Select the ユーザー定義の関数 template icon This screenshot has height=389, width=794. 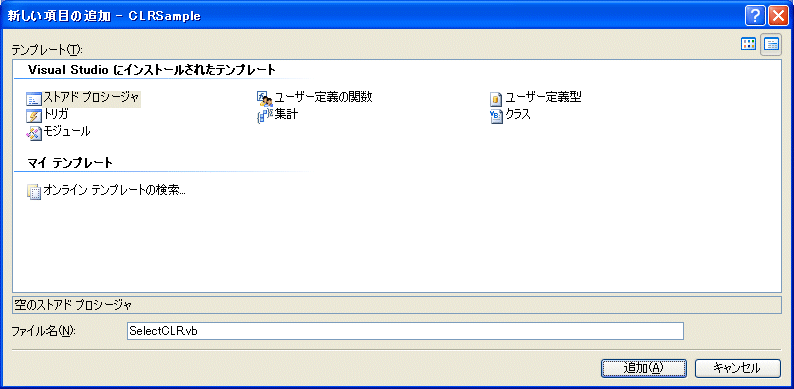point(265,99)
